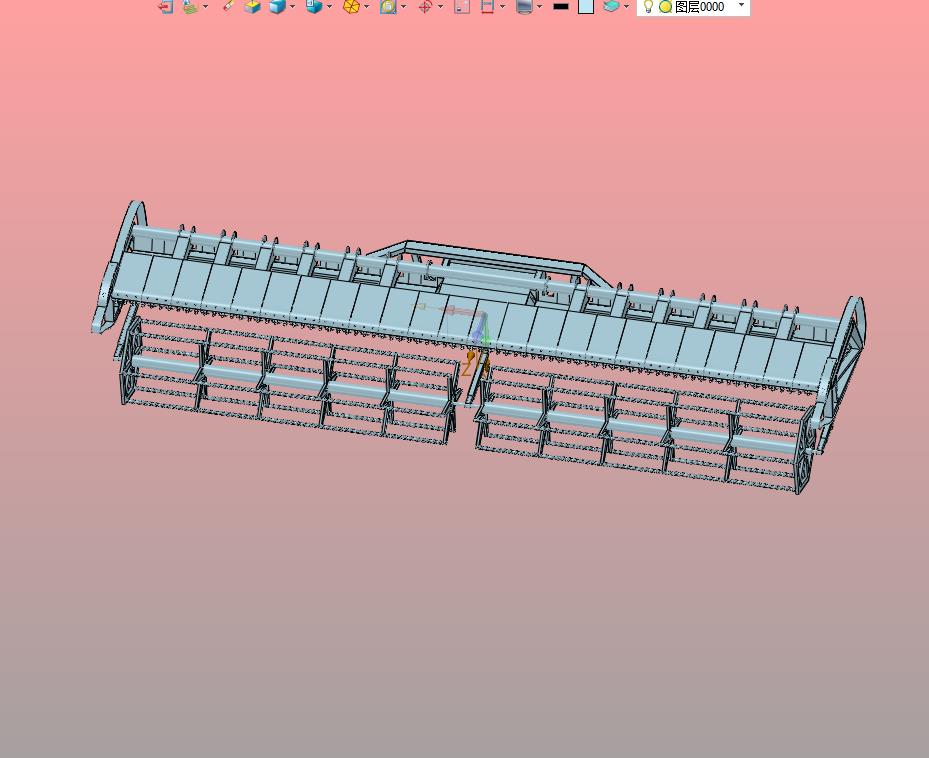Select the brush eraser tool icon
Viewport: 929px width, 758px height.
pyautogui.click(x=228, y=6)
